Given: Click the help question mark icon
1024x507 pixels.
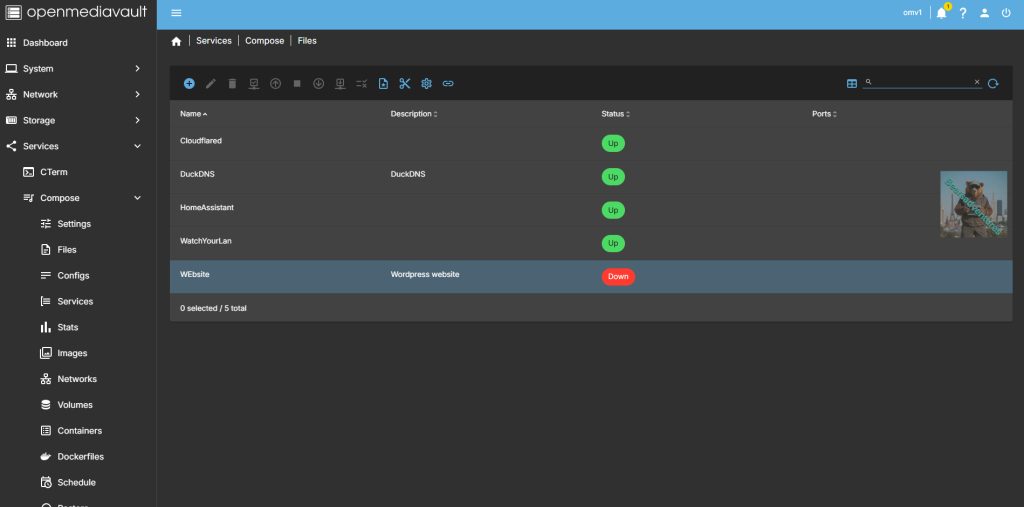Looking at the screenshot, I should tap(963, 13).
